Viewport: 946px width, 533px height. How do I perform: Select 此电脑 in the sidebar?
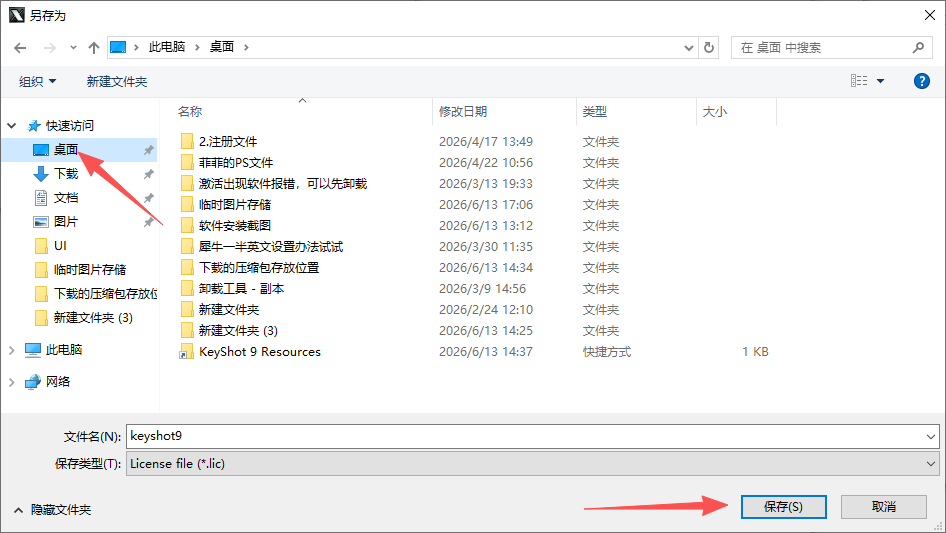(64, 349)
